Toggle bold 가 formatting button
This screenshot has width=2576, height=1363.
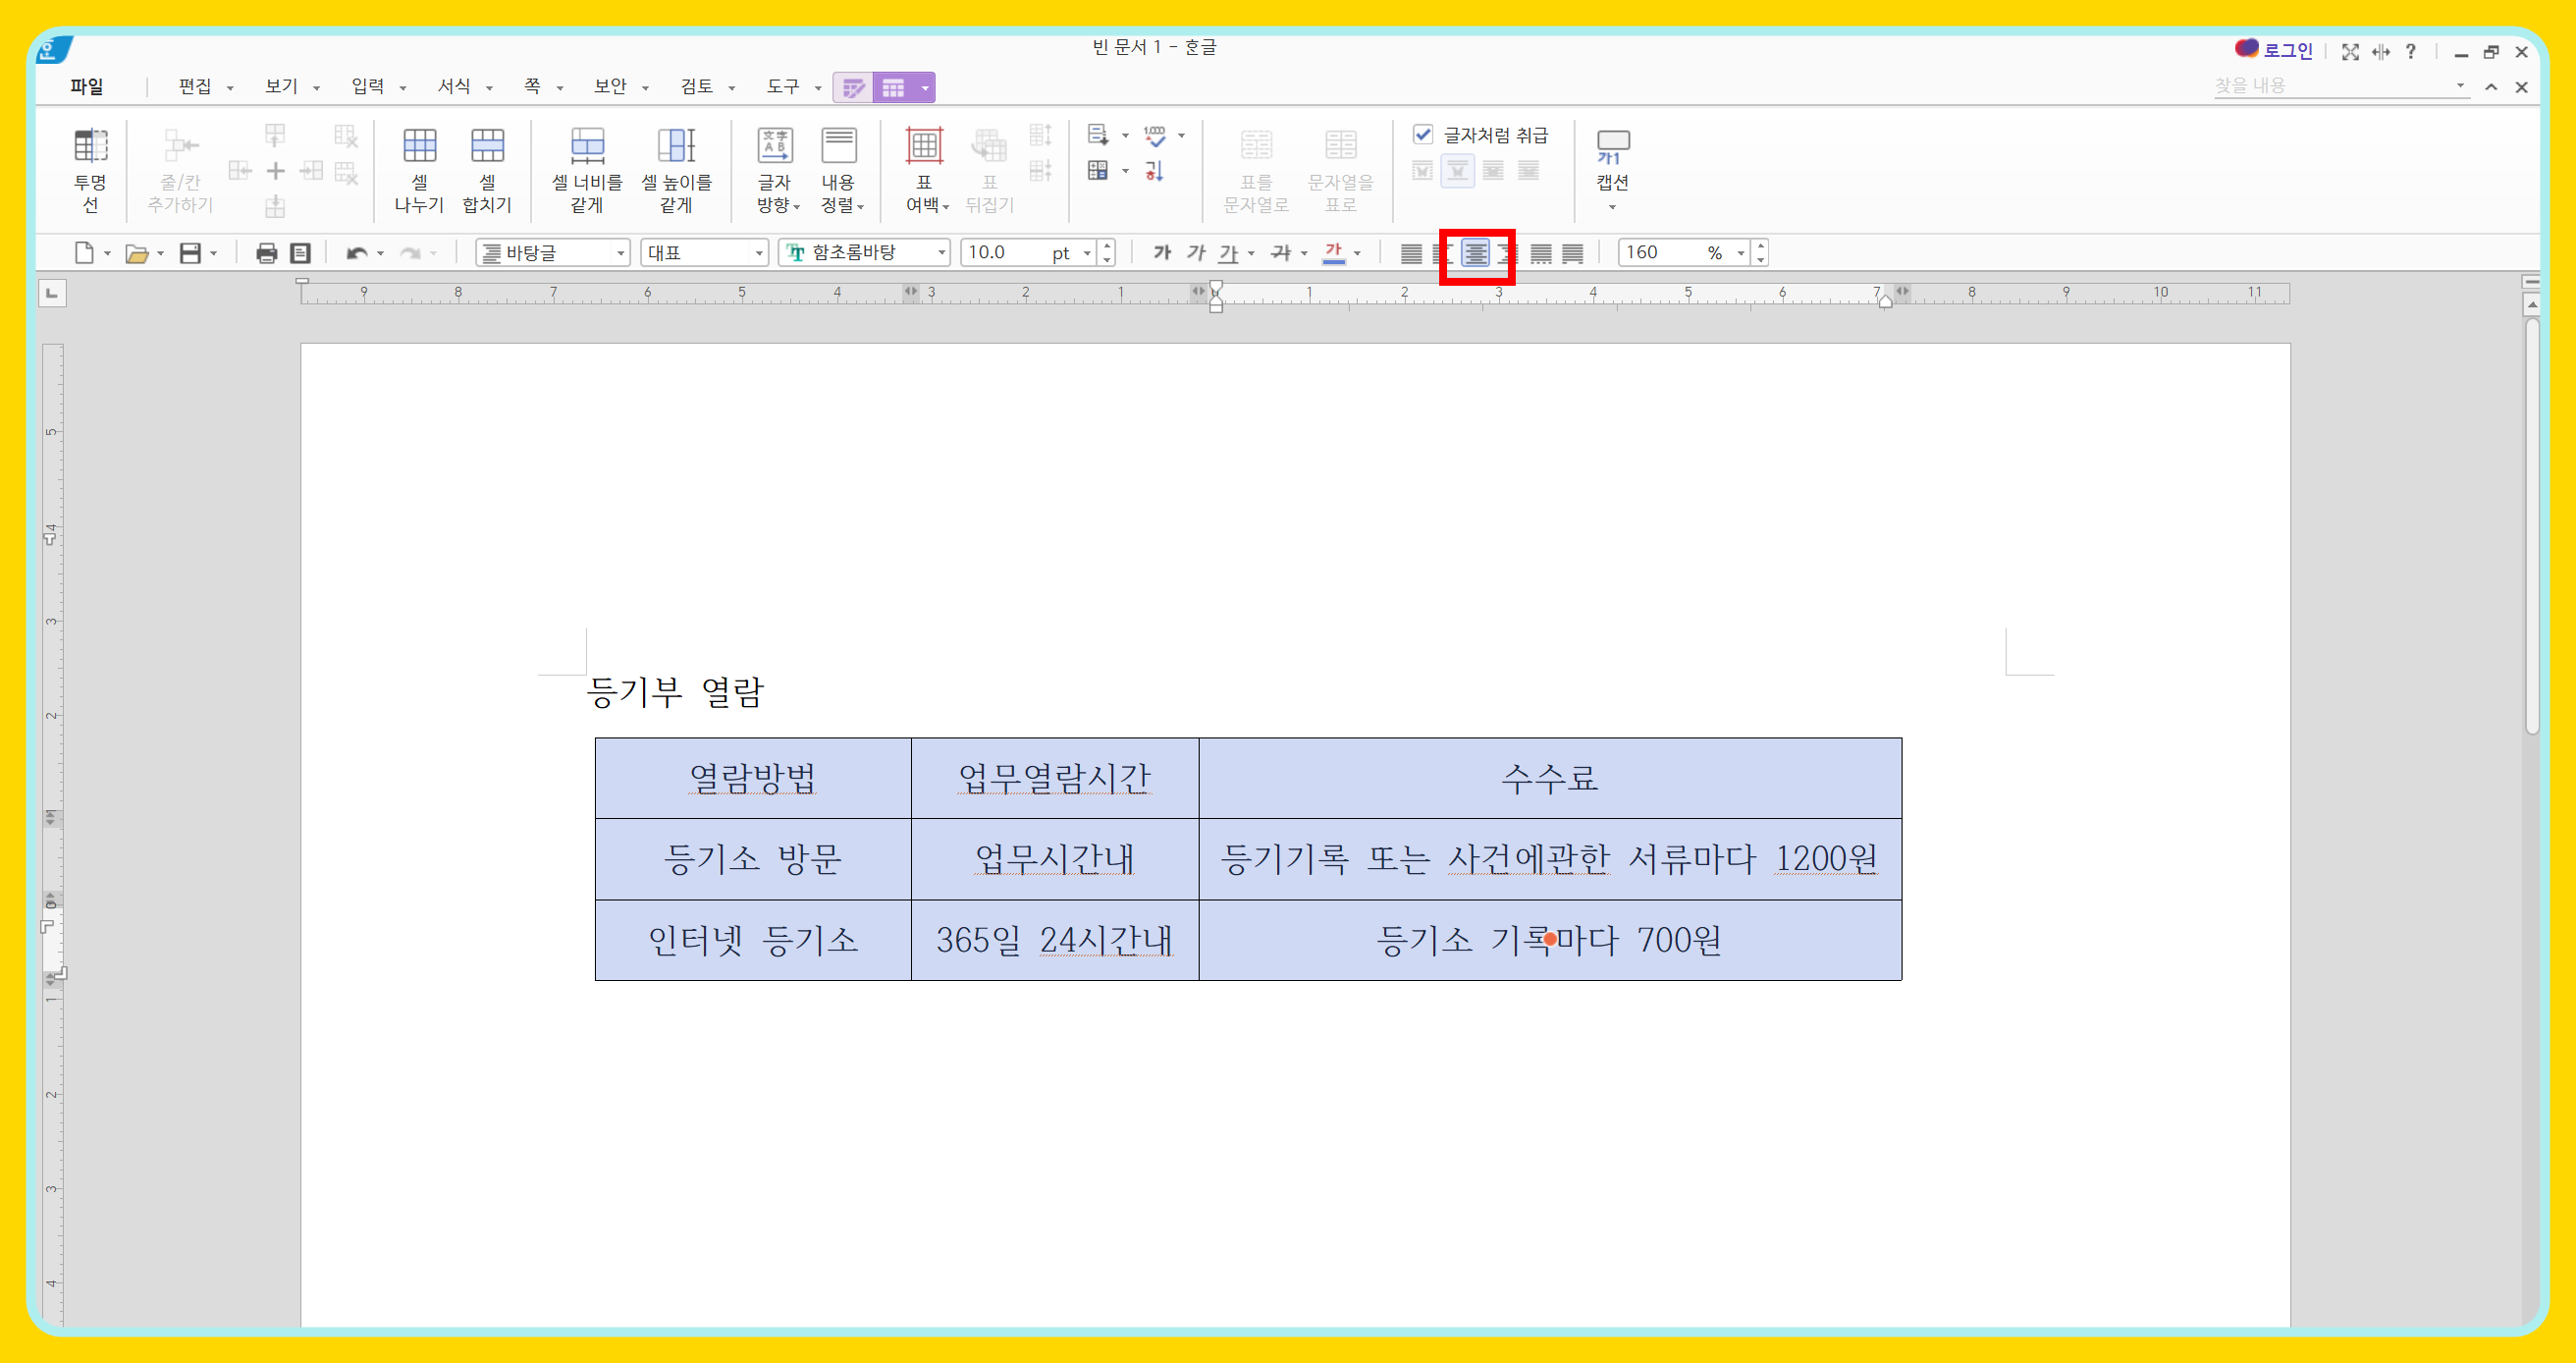pyautogui.click(x=1161, y=253)
